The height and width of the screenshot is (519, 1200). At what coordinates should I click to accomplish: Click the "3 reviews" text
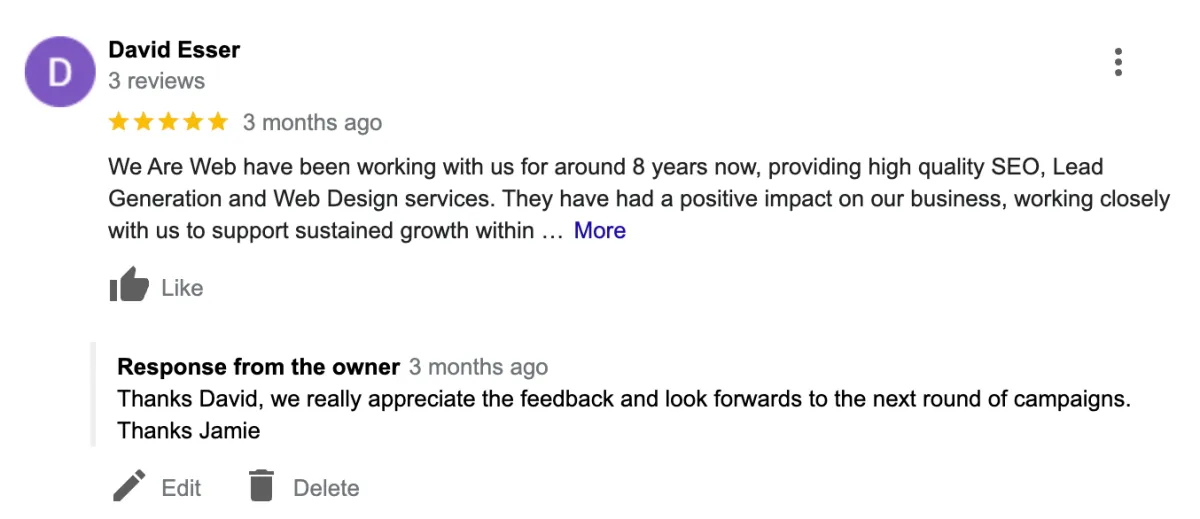click(x=156, y=81)
